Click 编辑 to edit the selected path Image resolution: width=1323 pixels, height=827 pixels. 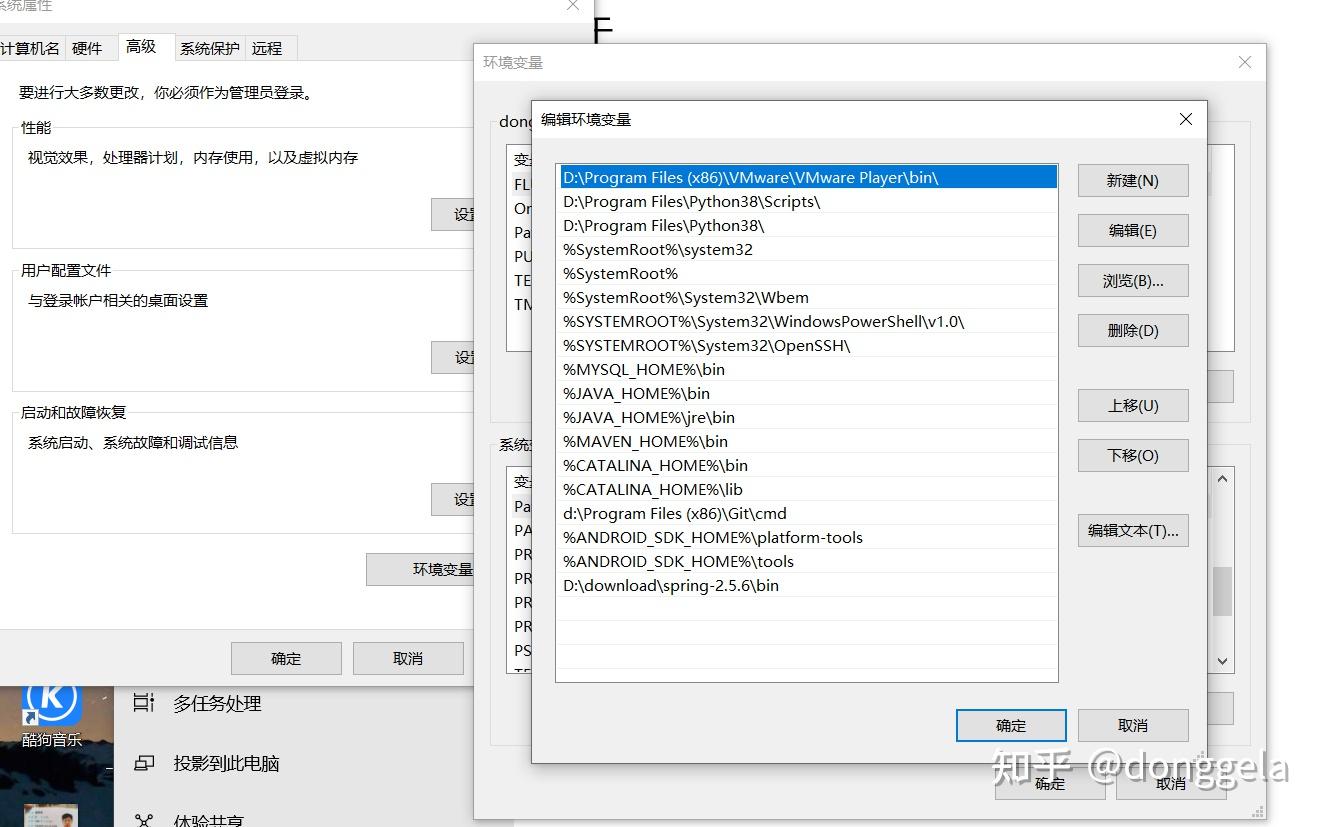(1132, 230)
